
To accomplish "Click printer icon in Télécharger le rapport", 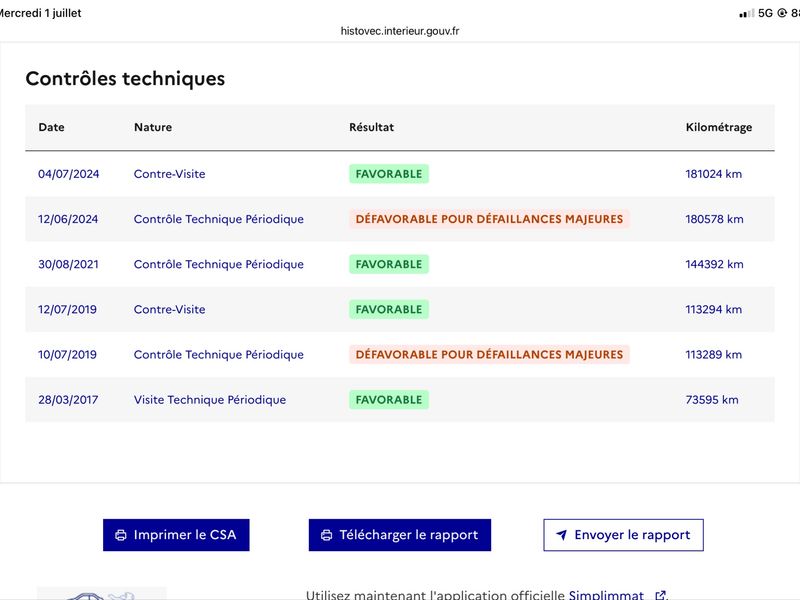I will pyautogui.click(x=327, y=535).
